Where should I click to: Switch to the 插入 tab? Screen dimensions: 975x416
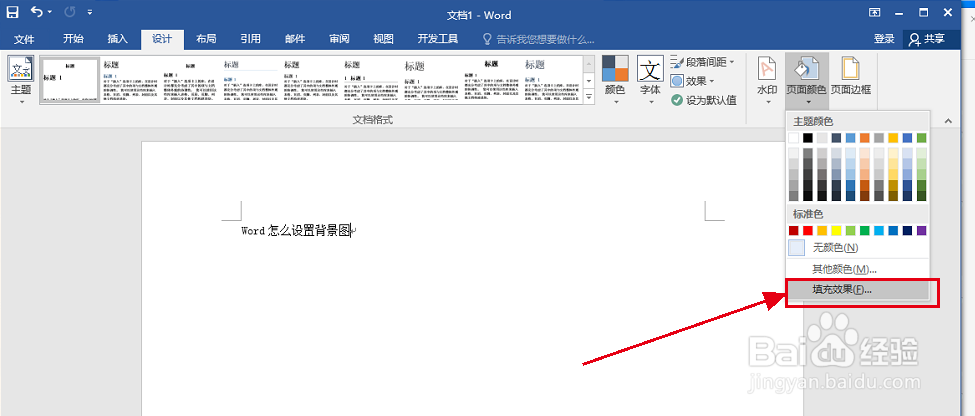(118, 39)
